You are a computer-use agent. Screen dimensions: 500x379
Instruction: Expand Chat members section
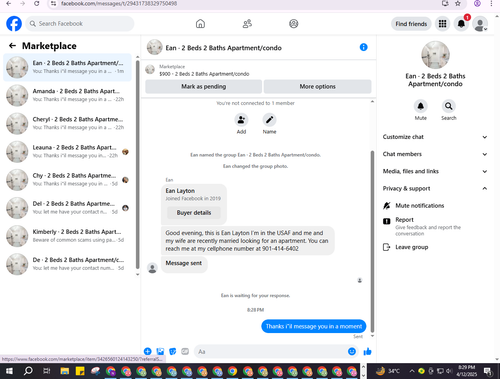click(435, 154)
